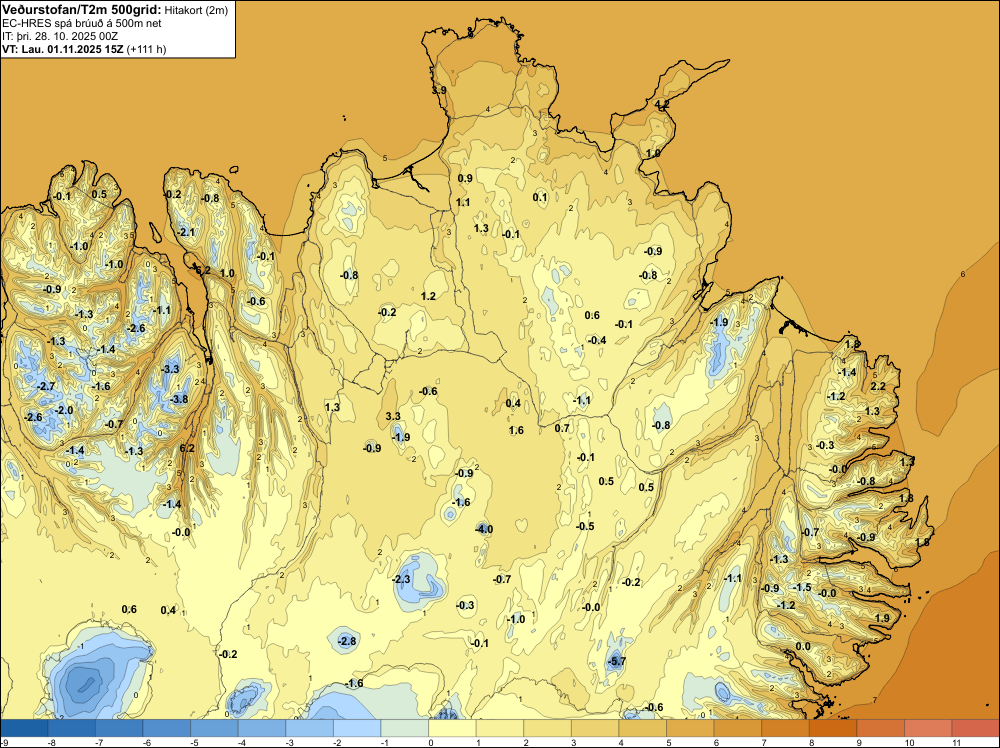Click the legend color block between 8 and 9
Image resolution: width=1000 pixels, height=748 pixels.
point(833,728)
